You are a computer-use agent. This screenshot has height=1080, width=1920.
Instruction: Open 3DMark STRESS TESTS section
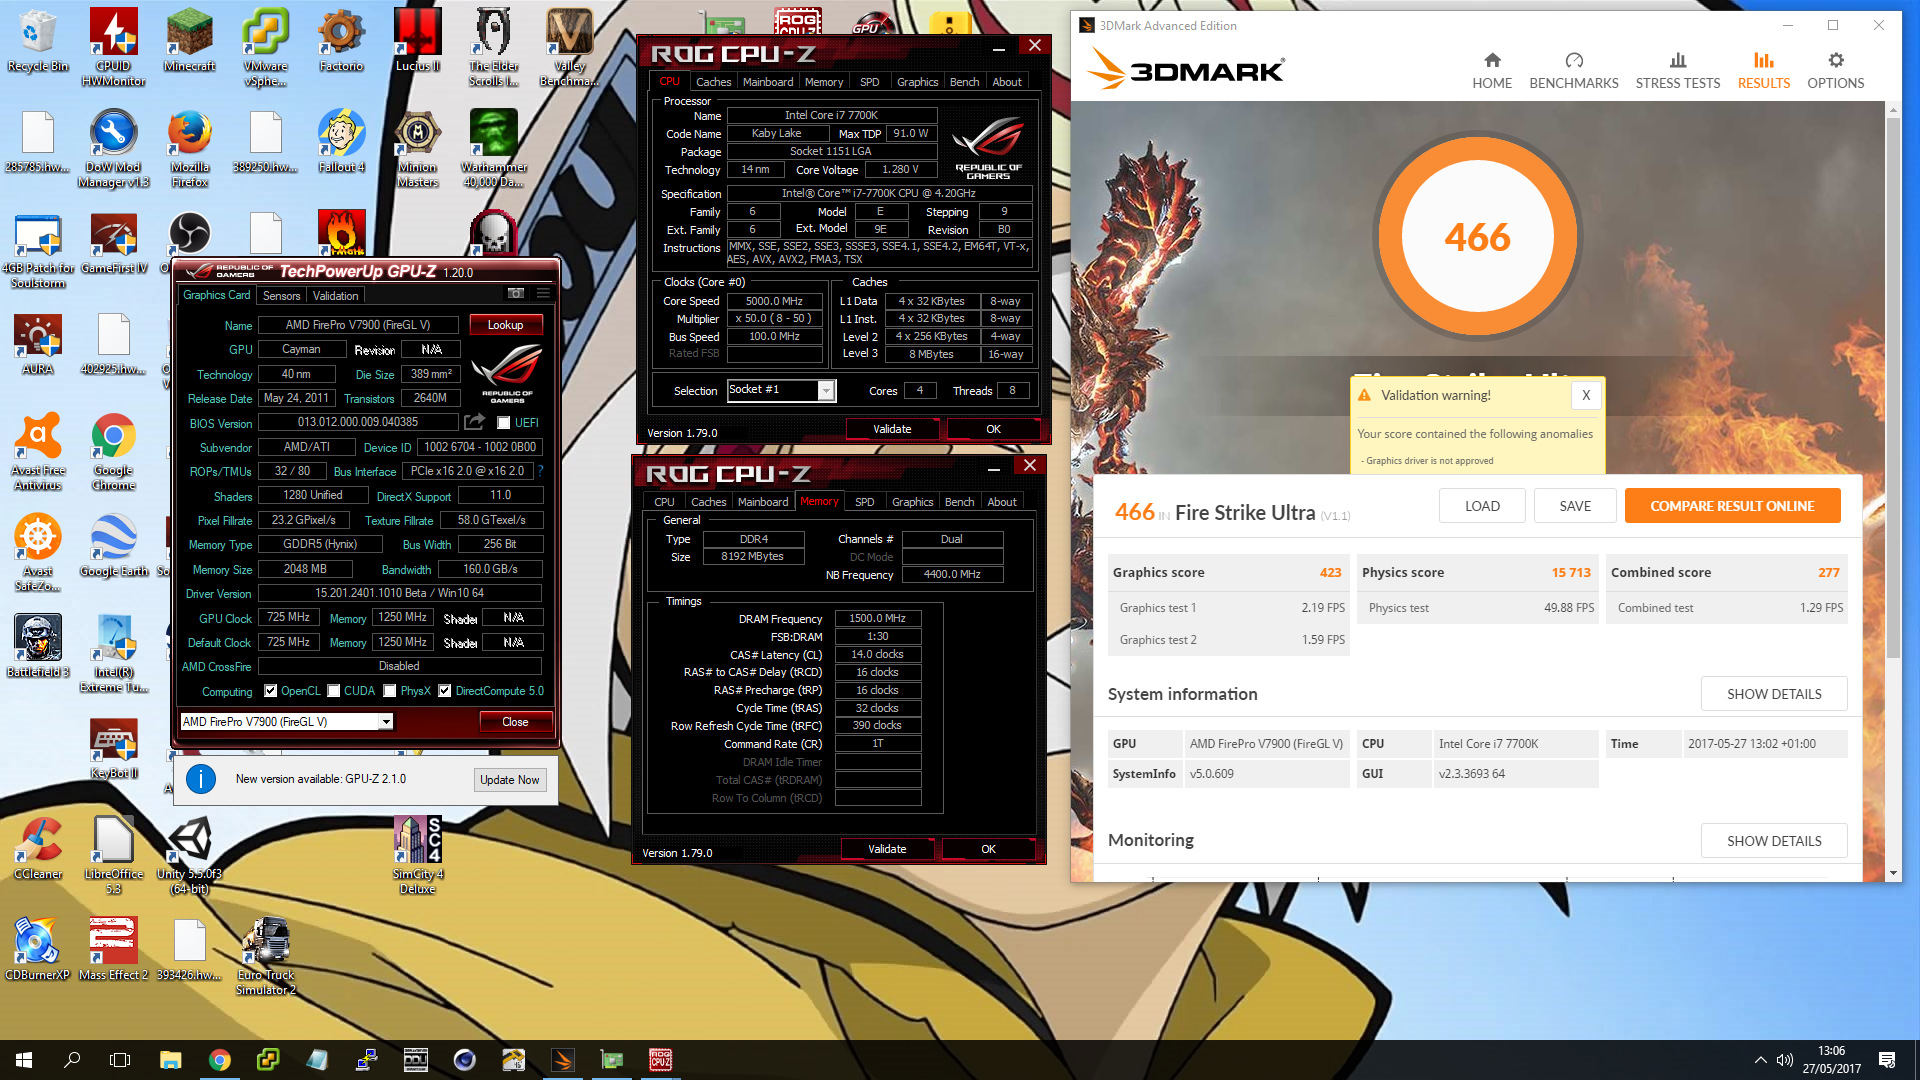(x=1678, y=71)
